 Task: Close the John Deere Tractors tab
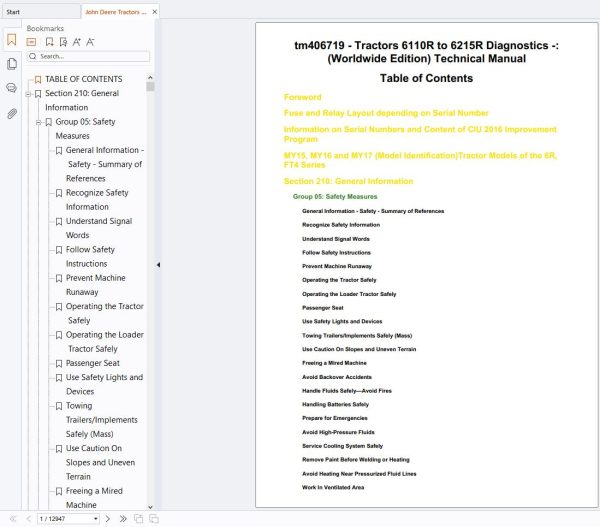[x=155, y=12]
